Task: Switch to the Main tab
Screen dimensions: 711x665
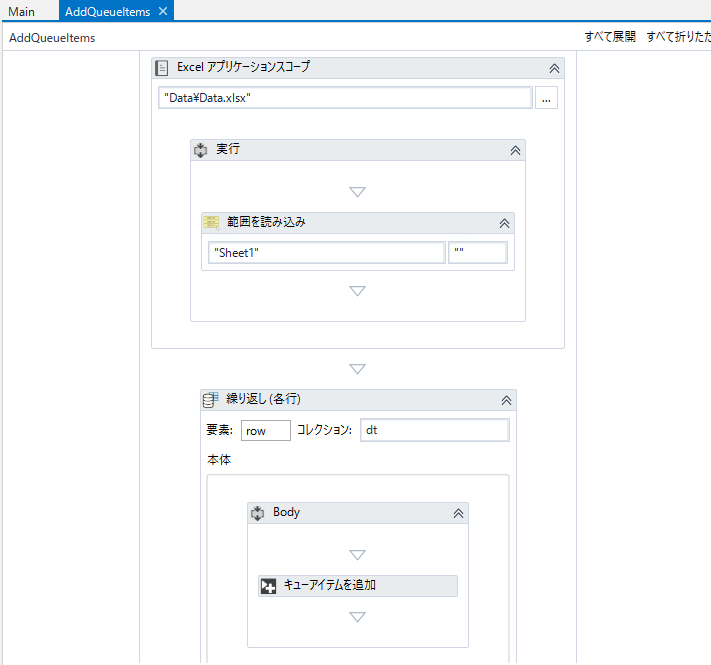Action: coord(21,11)
